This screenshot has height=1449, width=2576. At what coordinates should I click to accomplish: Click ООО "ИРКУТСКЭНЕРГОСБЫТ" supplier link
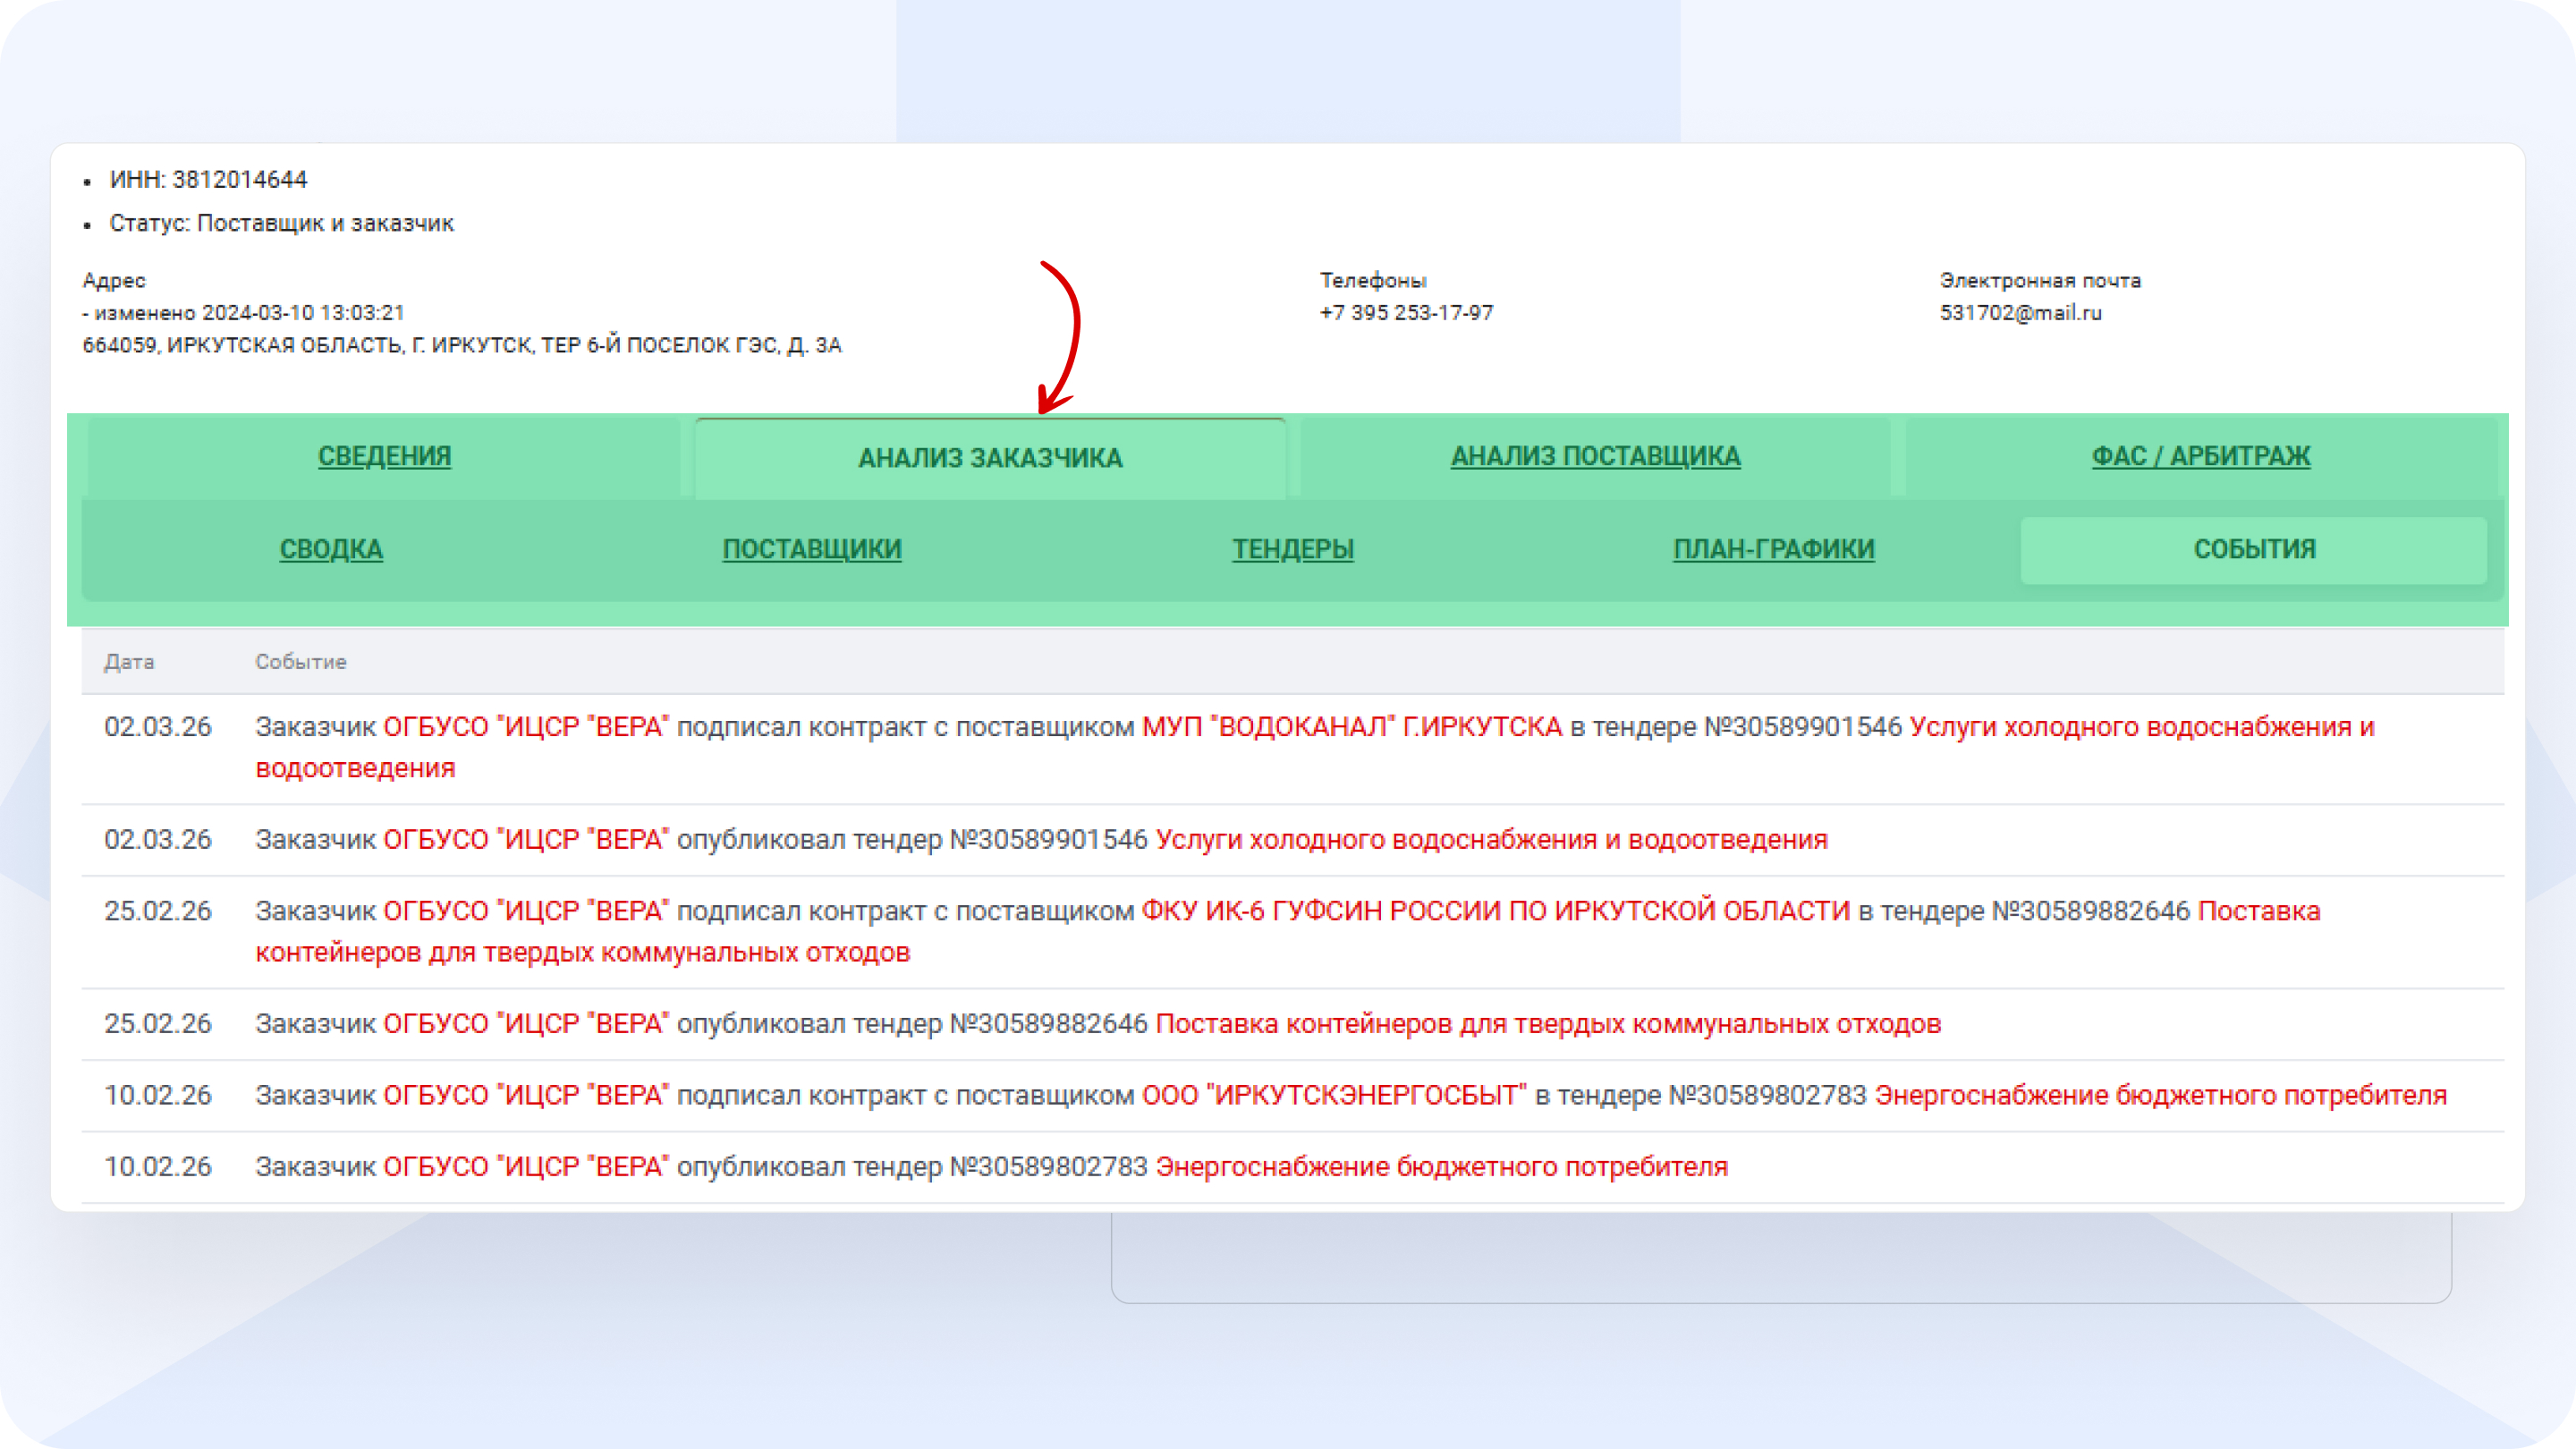tap(1334, 1095)
